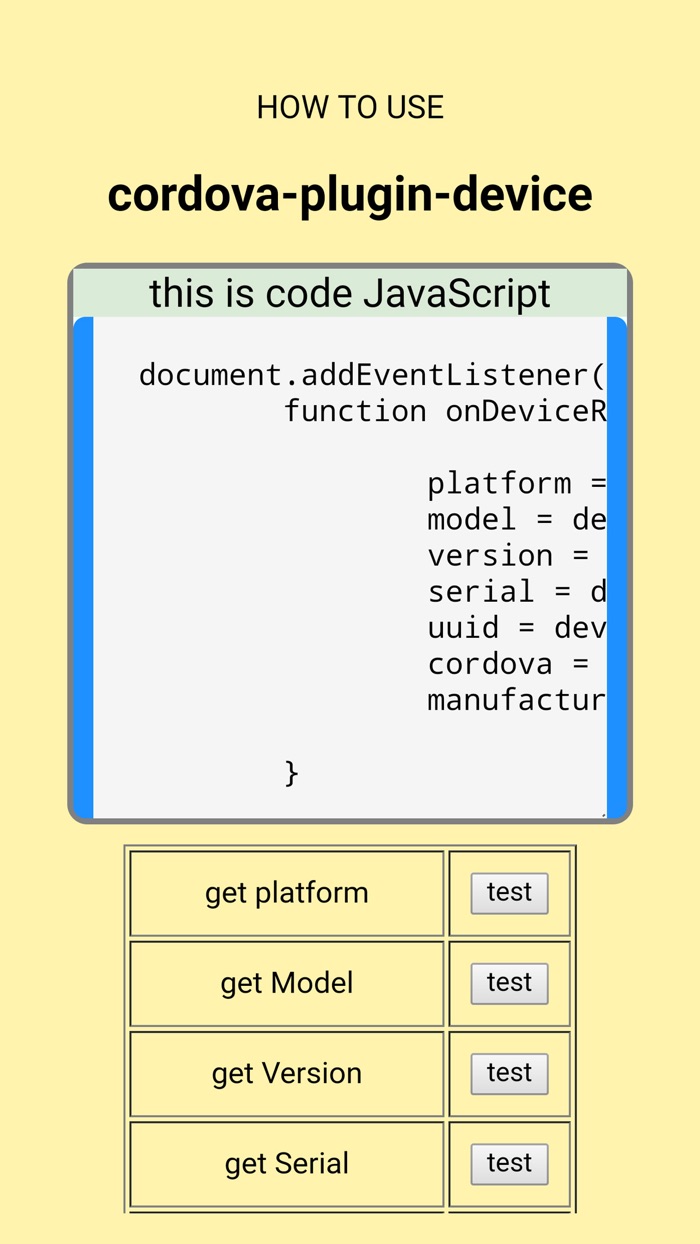Click the 'platform =' code line

pyautogui.click(x=517, y=483)
